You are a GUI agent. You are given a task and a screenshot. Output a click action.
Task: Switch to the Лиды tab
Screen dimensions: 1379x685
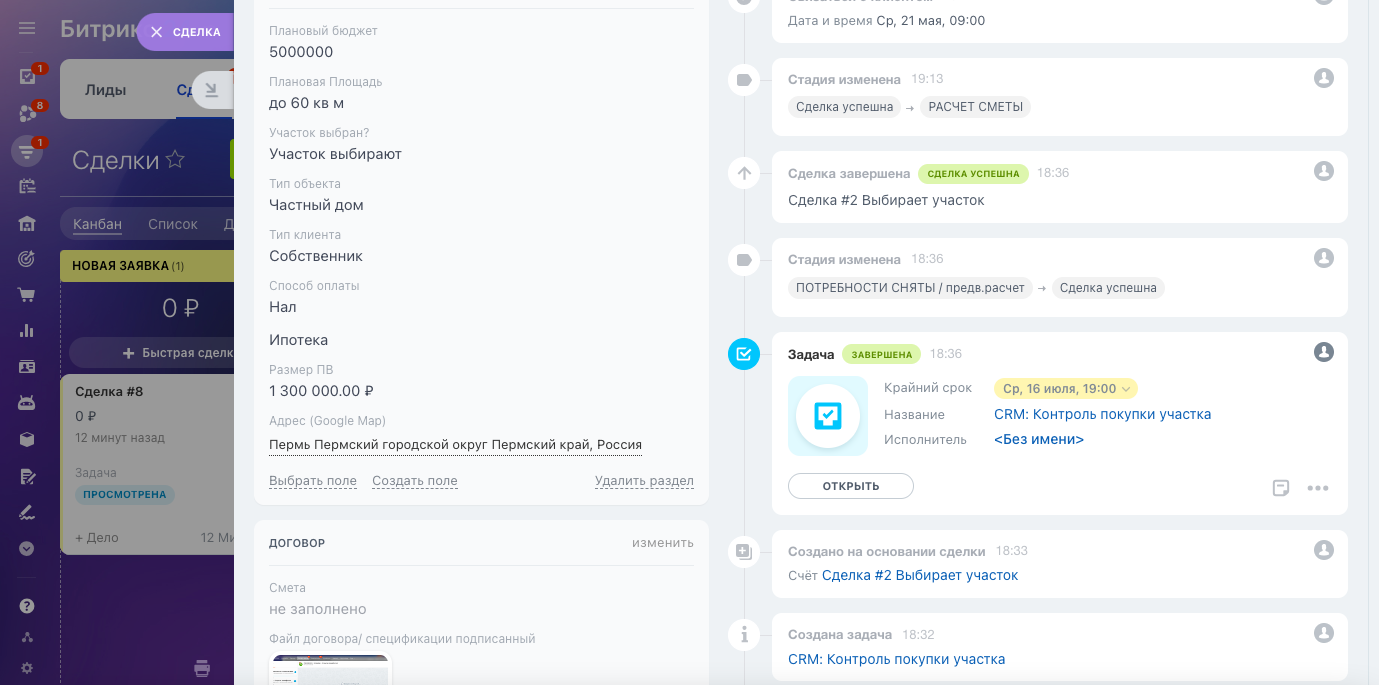[x=105, y=90]
